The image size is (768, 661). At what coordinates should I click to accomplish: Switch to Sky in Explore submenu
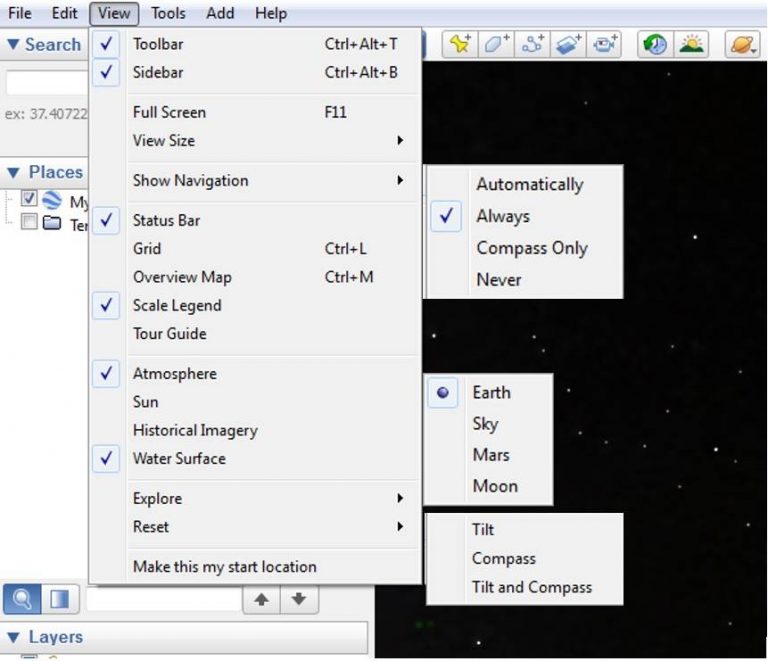click(488, 424)
